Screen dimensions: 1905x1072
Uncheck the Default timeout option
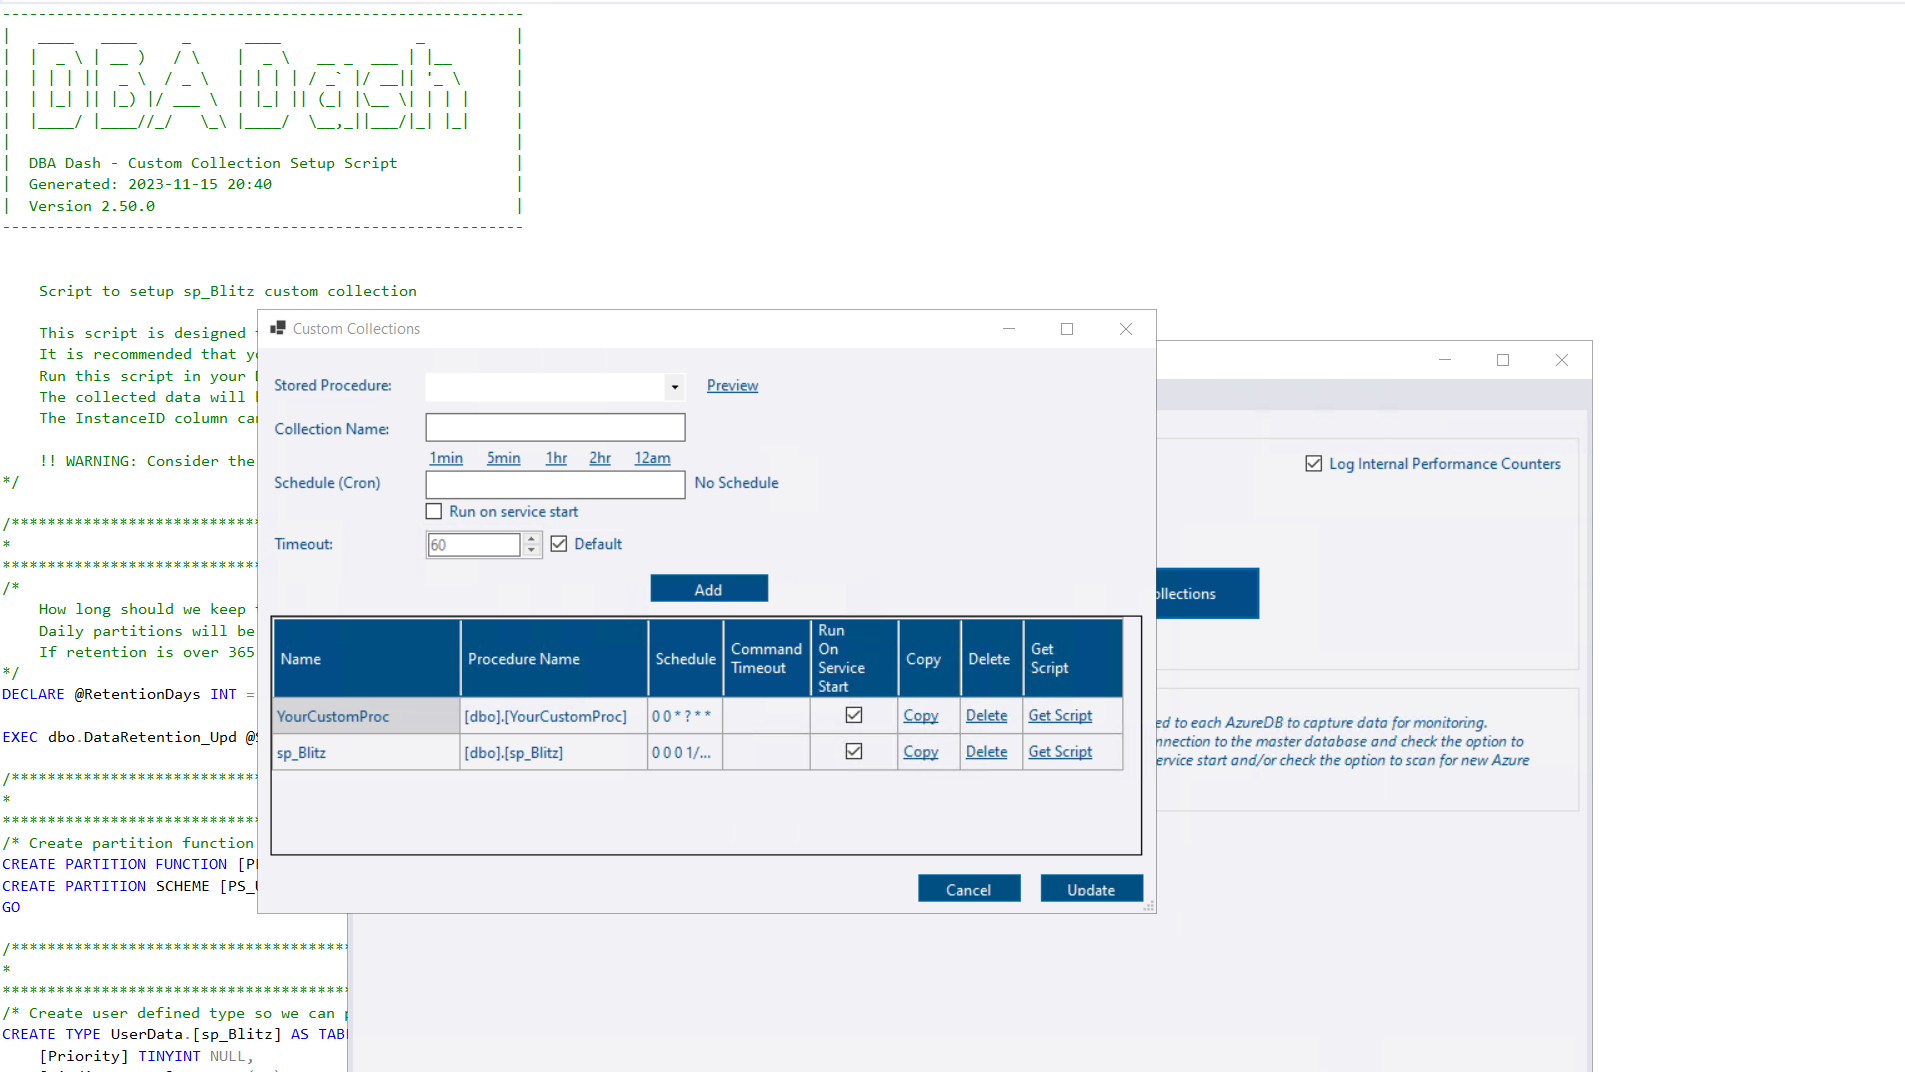558,543
